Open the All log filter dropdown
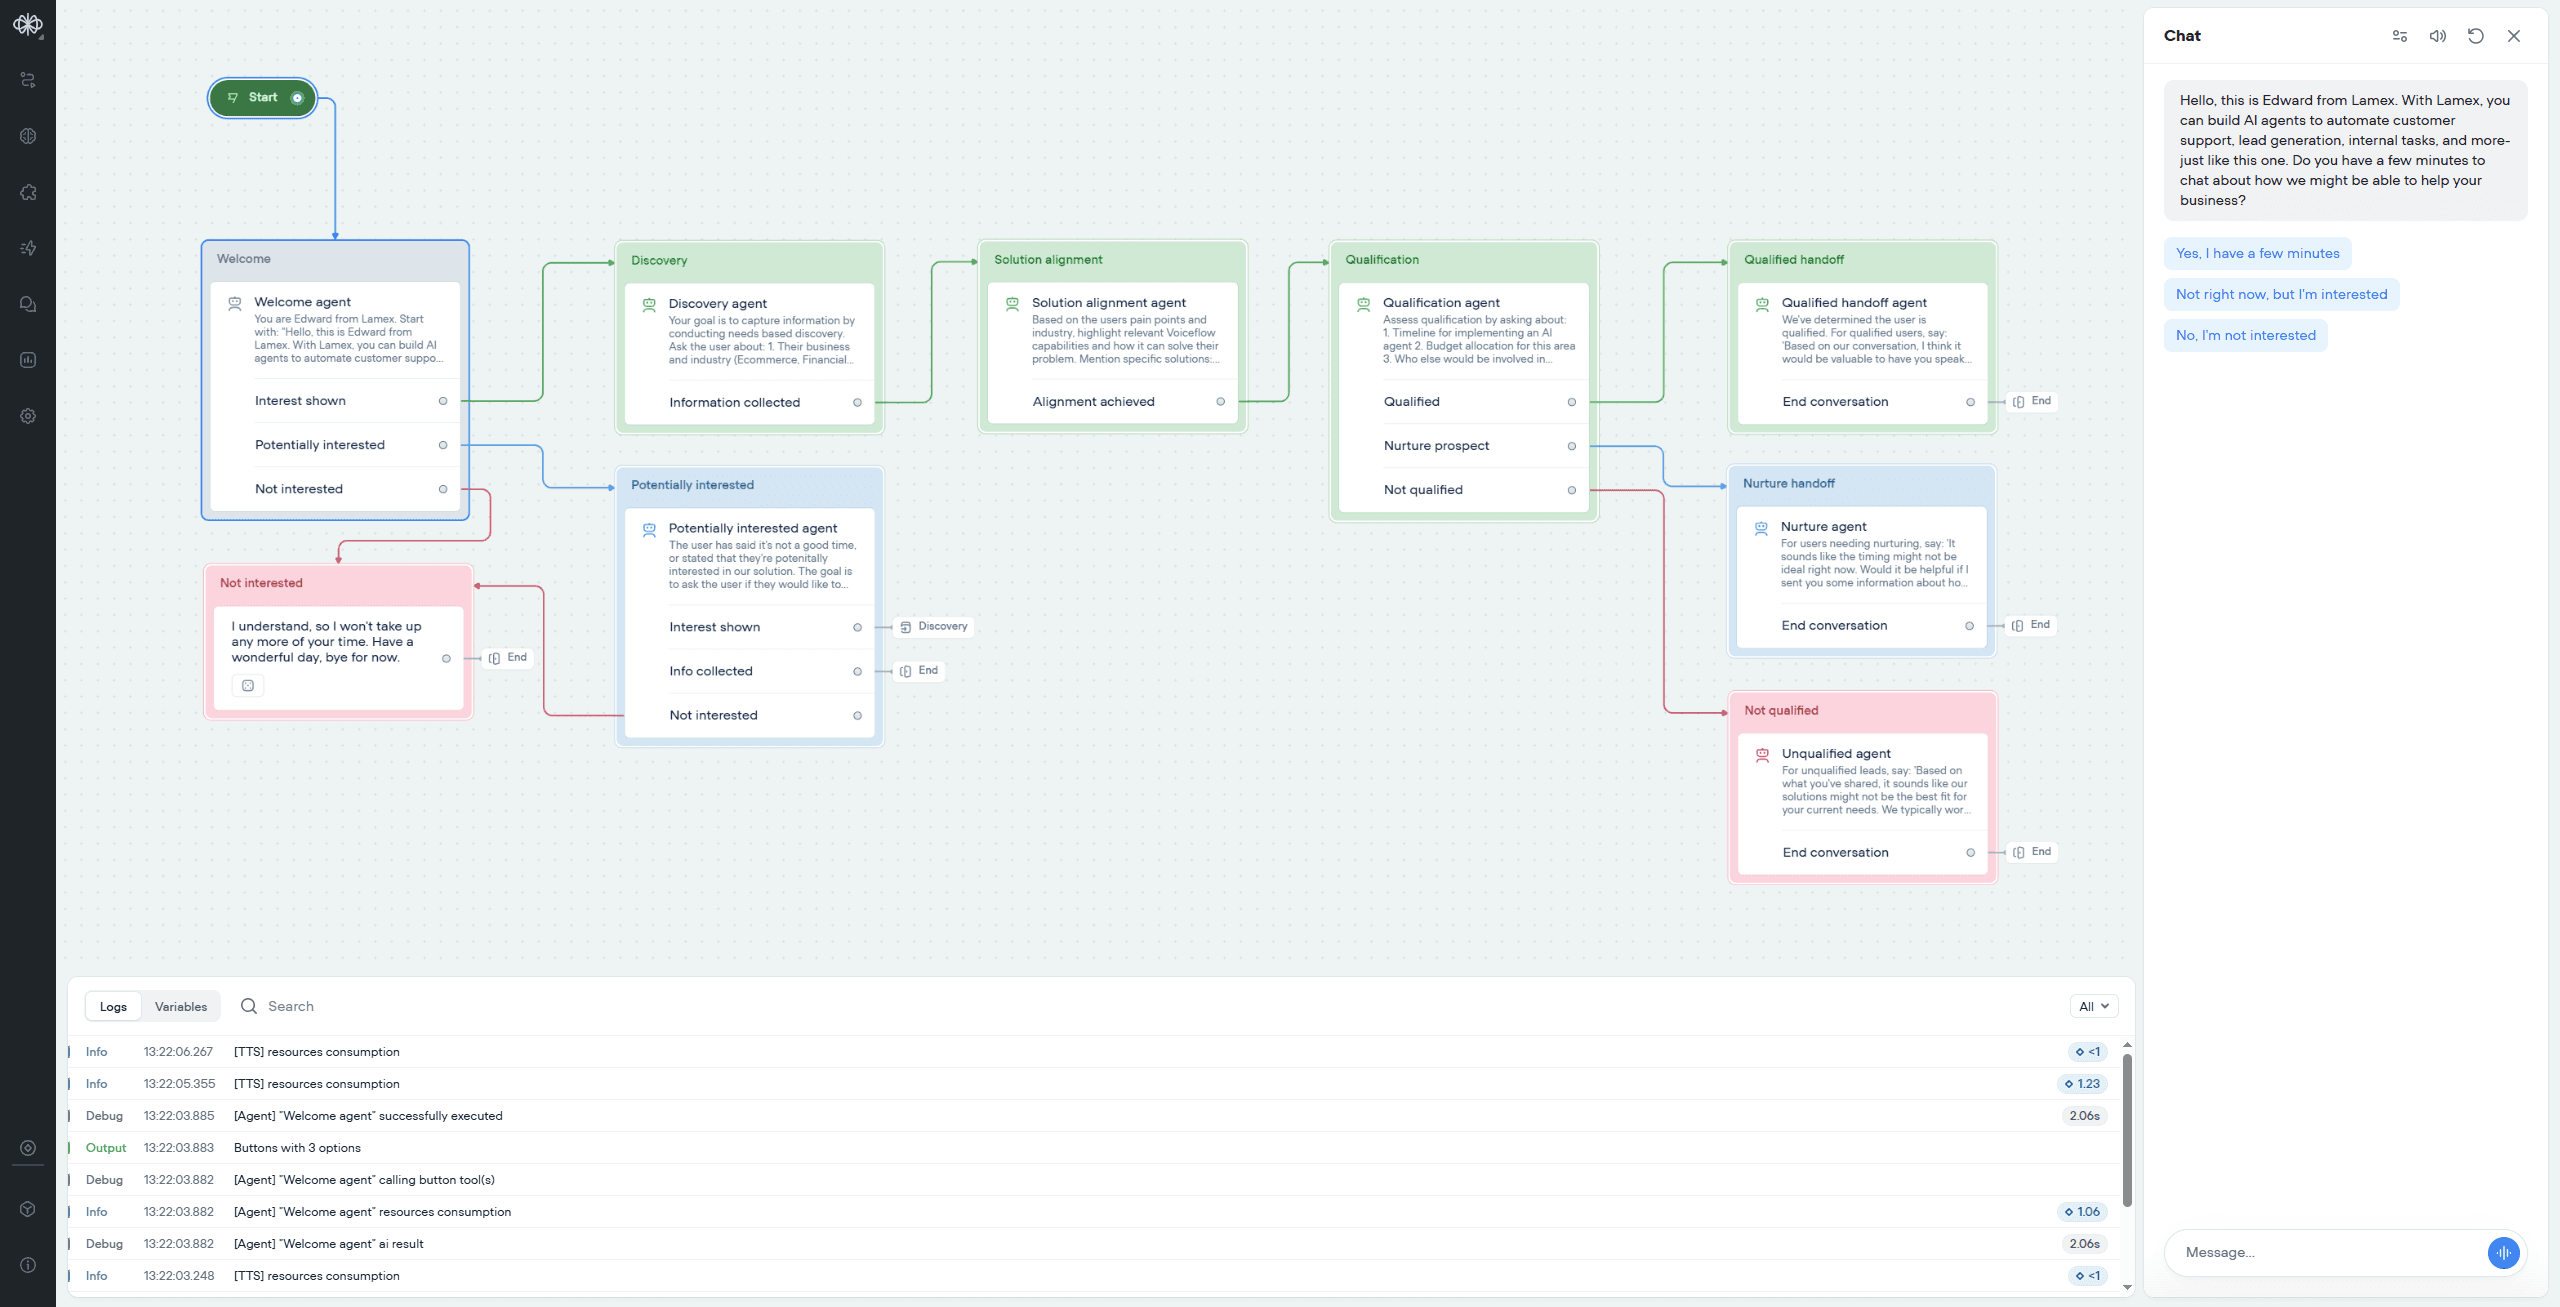Viewport: 2560px width, 1307px height. (x=2093, y=1007)
